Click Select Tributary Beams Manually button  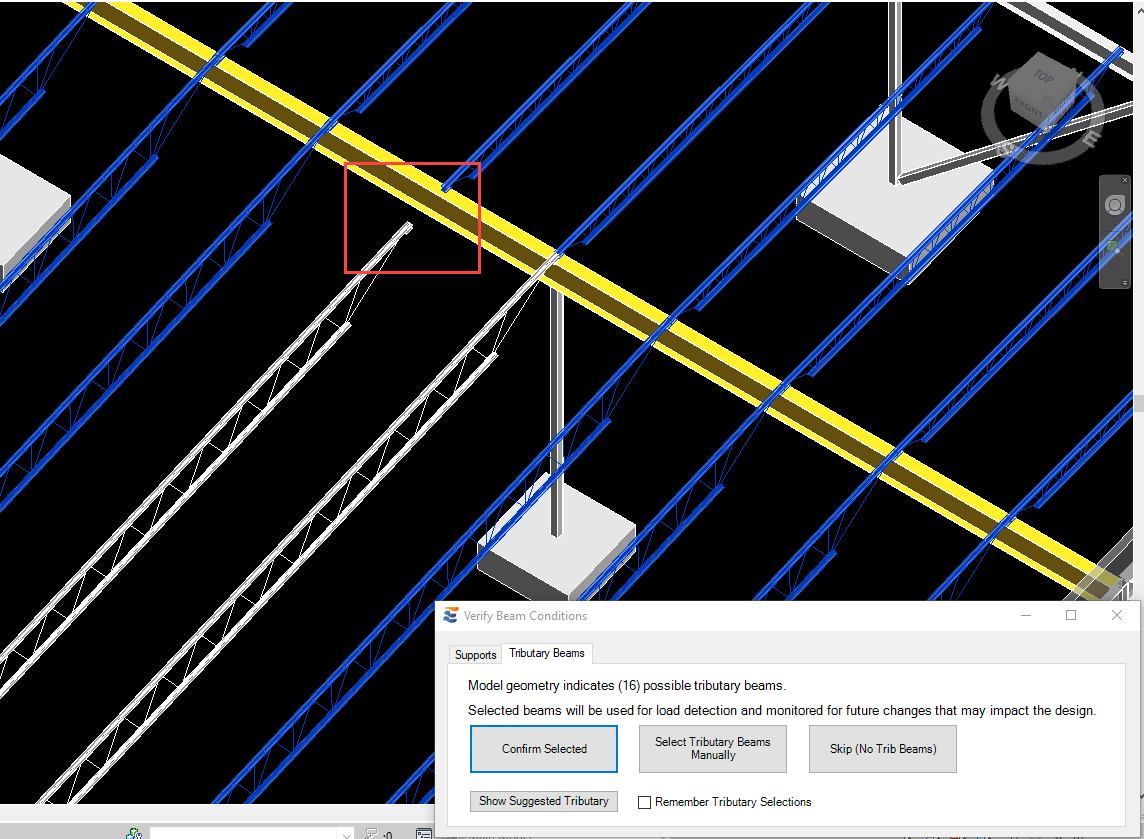point(713,749)
